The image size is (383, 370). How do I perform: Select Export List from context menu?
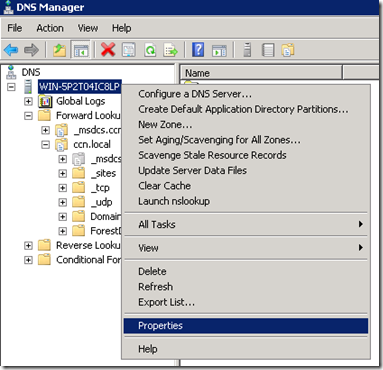coord(246,302)
